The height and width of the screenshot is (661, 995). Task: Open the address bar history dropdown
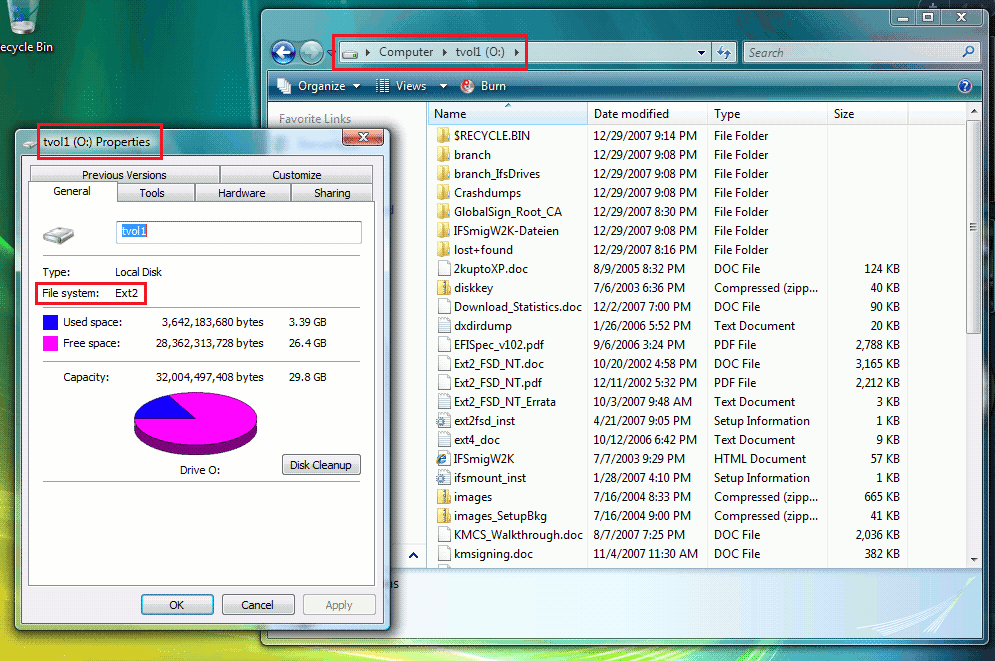pos(701,53)
